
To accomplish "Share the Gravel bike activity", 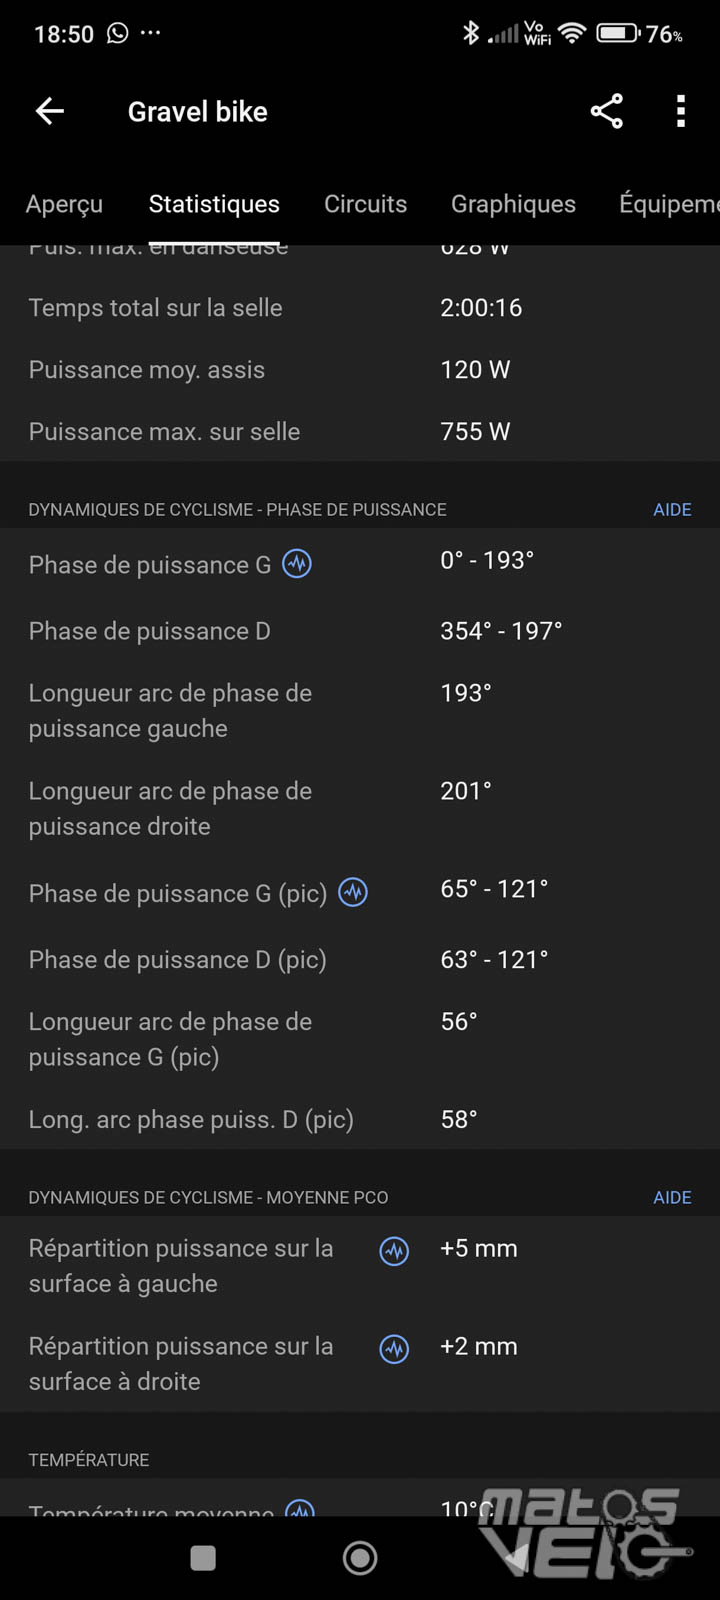I will [x=606, y=111].
